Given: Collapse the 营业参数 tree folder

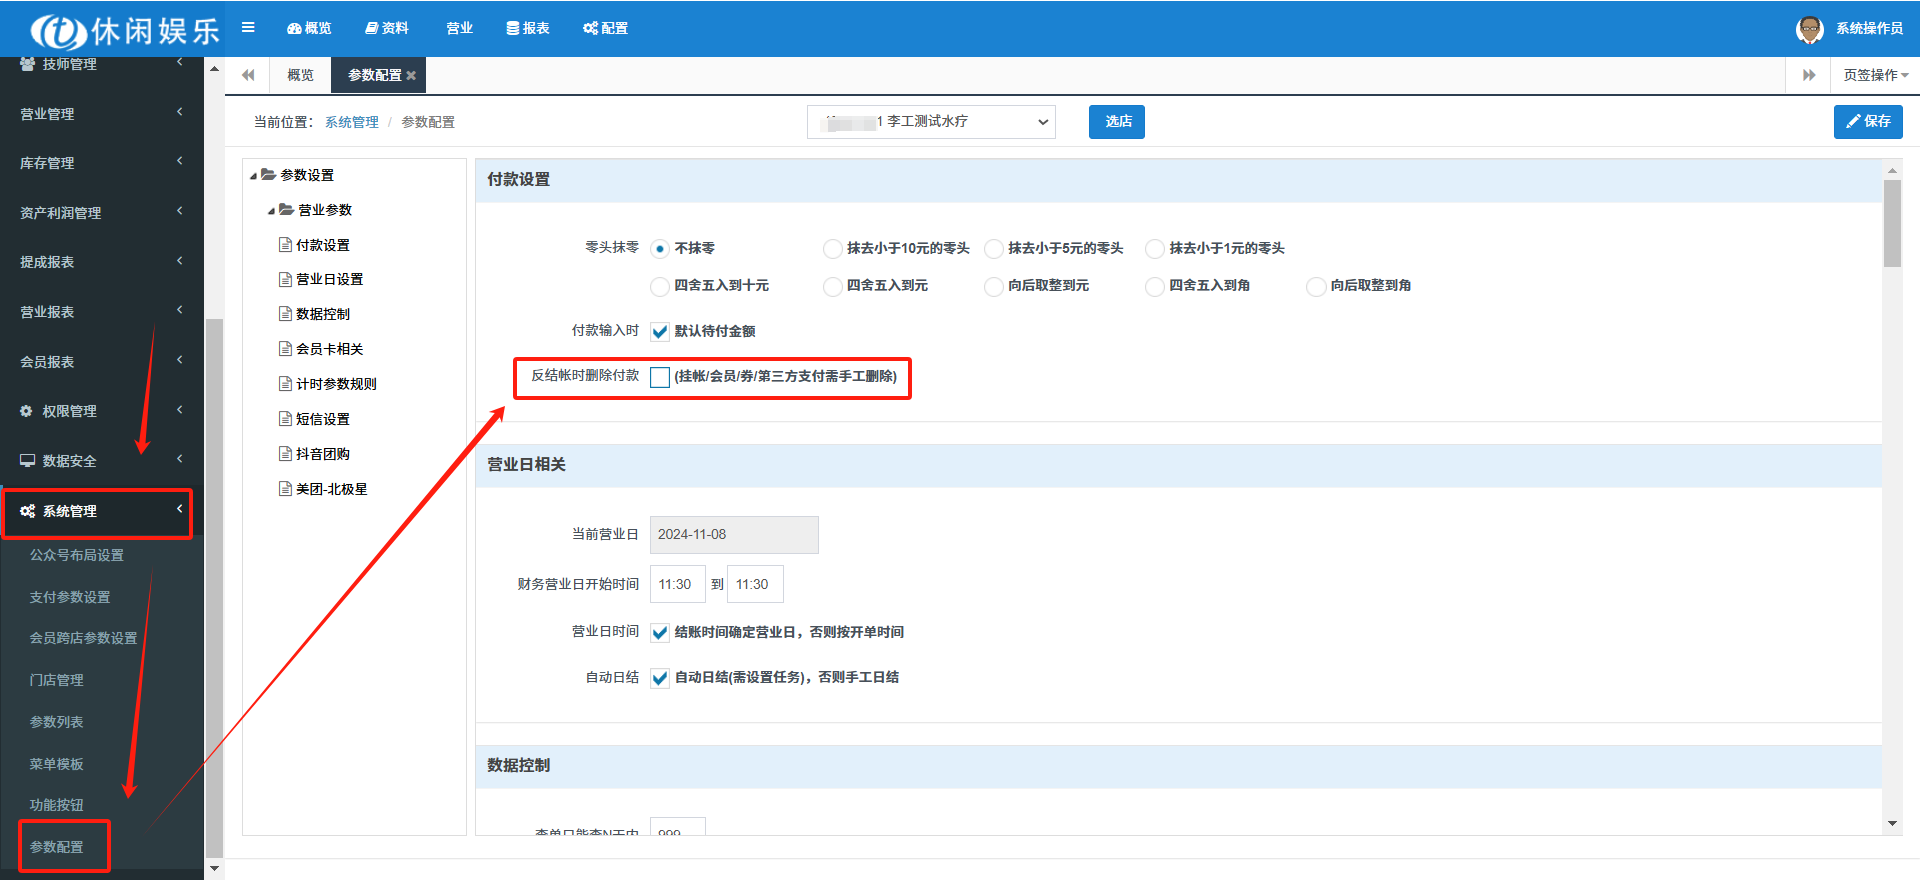Looking at the screenshot, I should coord(271,211).
